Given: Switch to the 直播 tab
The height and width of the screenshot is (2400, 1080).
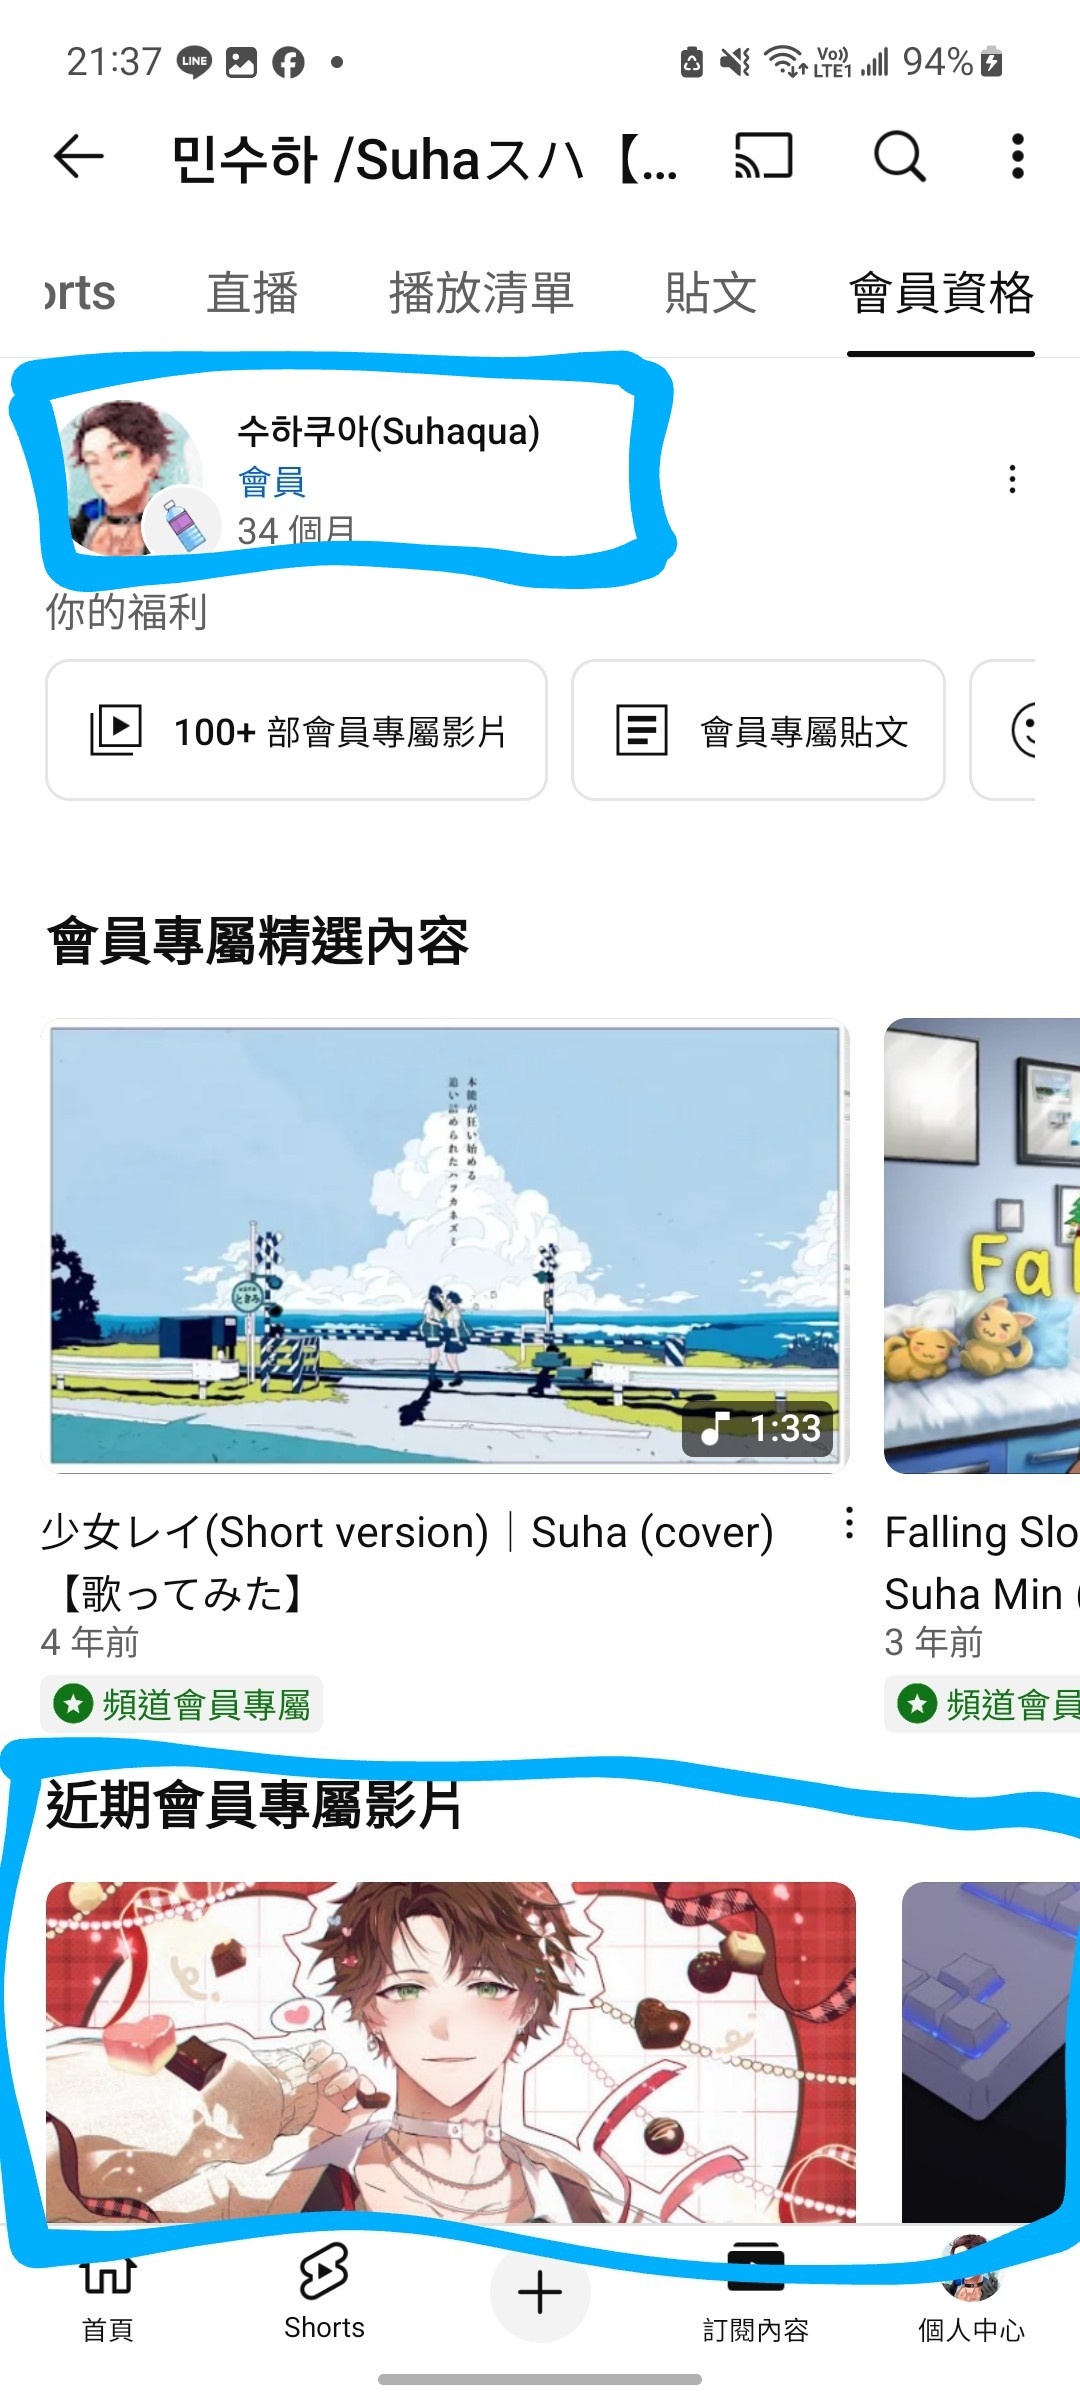Looking at the screenshot, I should click(252, 293).
